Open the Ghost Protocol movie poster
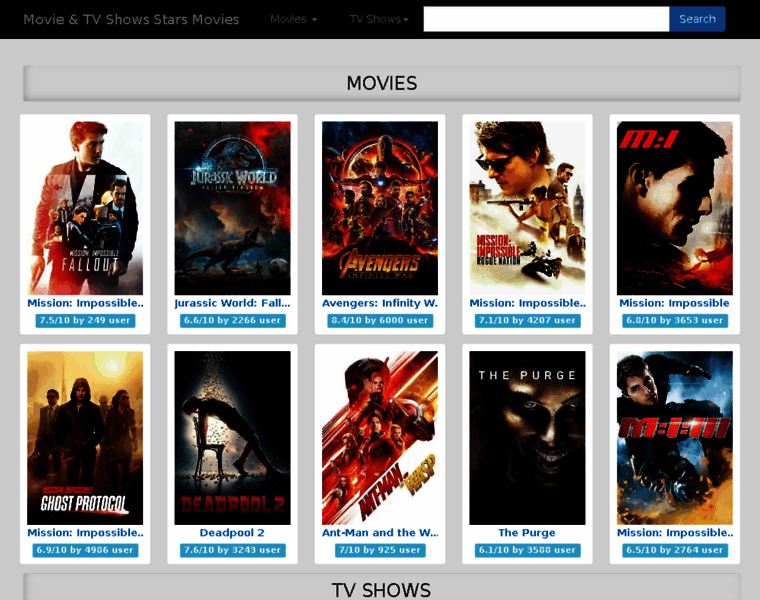This screenshot has width=760, height=600. [85, 438]
